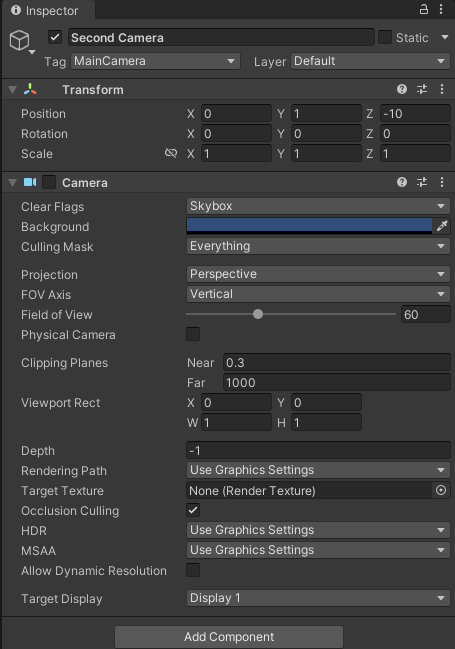Open the Clear Flags Skybox dropdown
Screen dimensions: 455x649
click(x=318, y=206)
